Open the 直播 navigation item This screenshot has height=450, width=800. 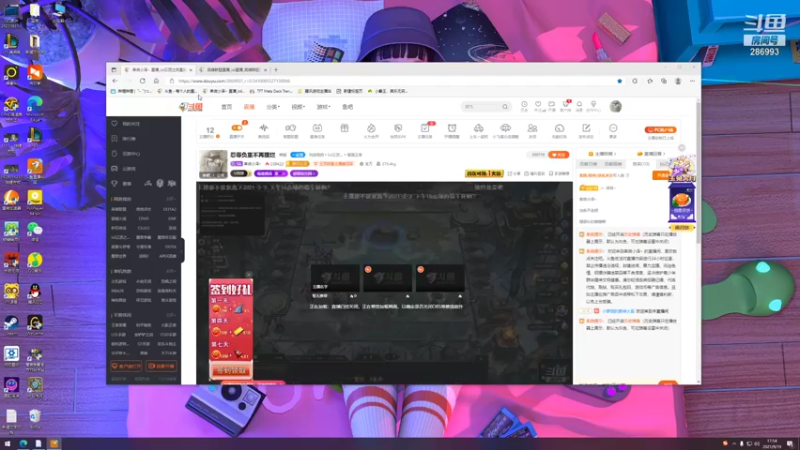249,107
